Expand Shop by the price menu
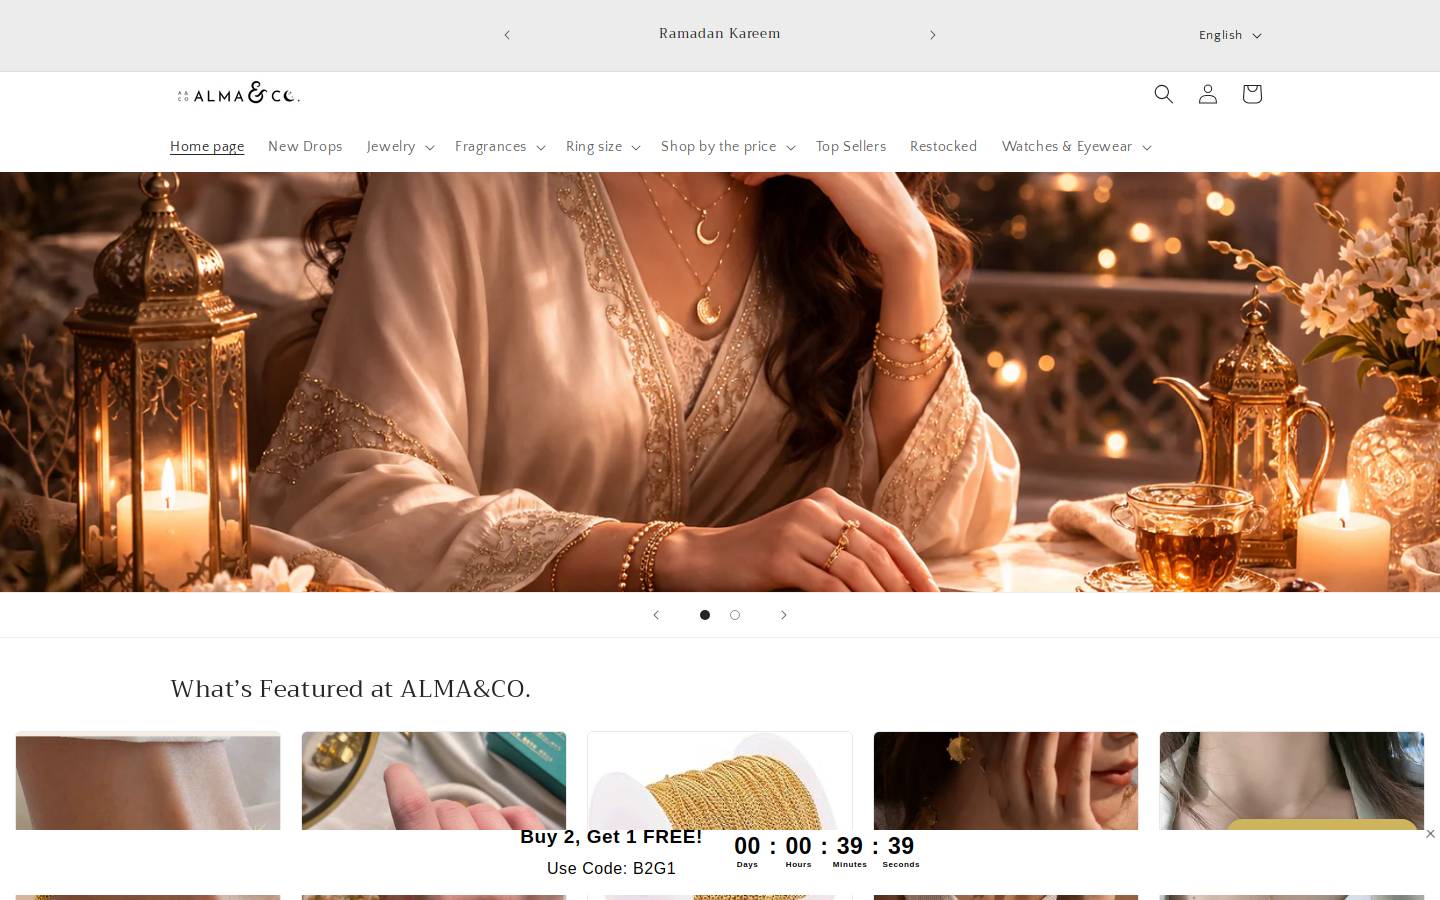1440x900 pixels. tap(727, 147)
